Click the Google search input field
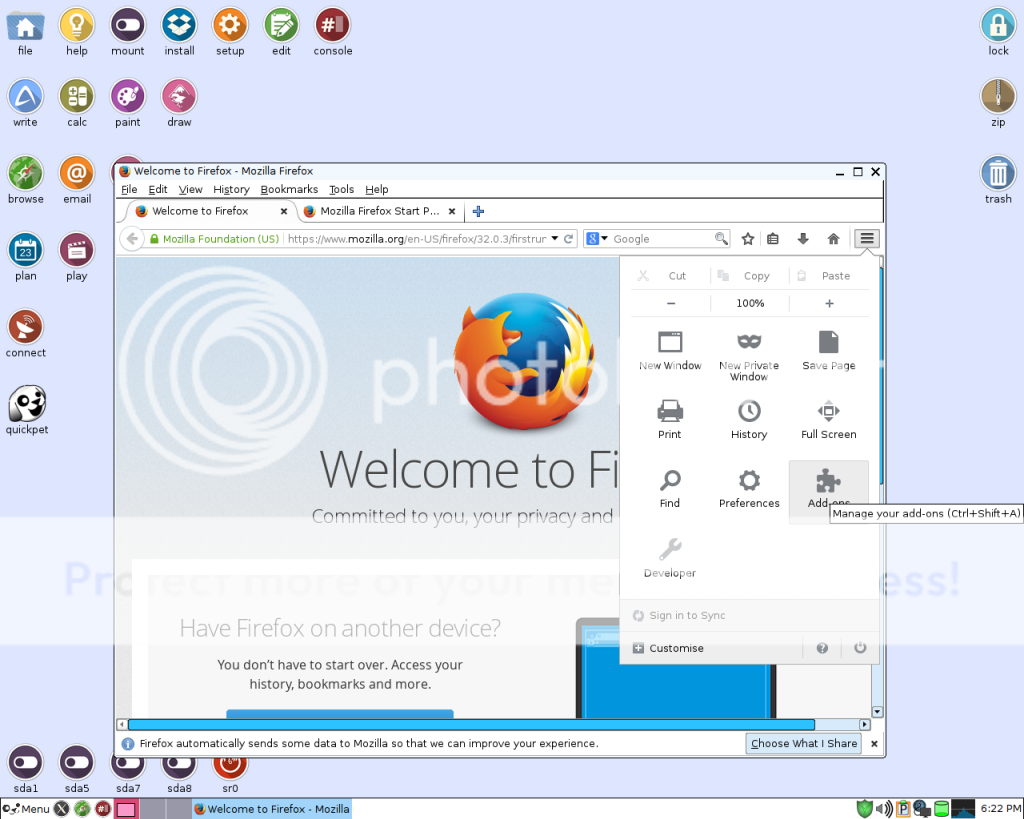This screenshot has width=1024, height=819. (x=662, y=239)
